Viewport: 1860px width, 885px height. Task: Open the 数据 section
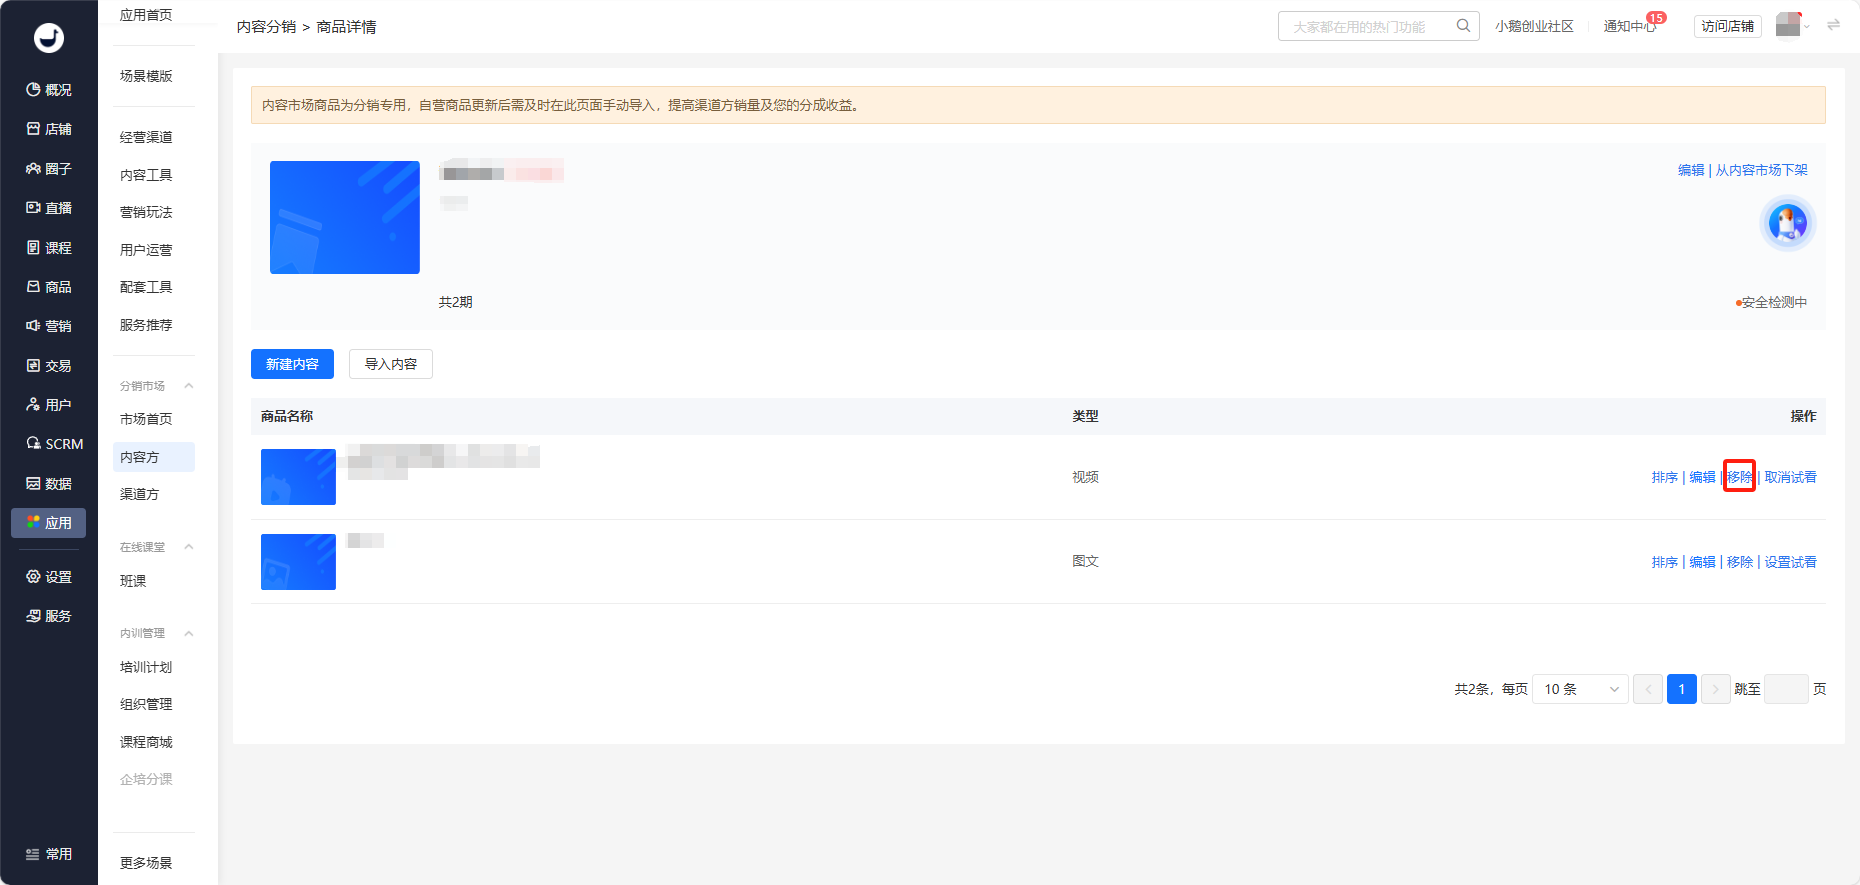(49, 484)
